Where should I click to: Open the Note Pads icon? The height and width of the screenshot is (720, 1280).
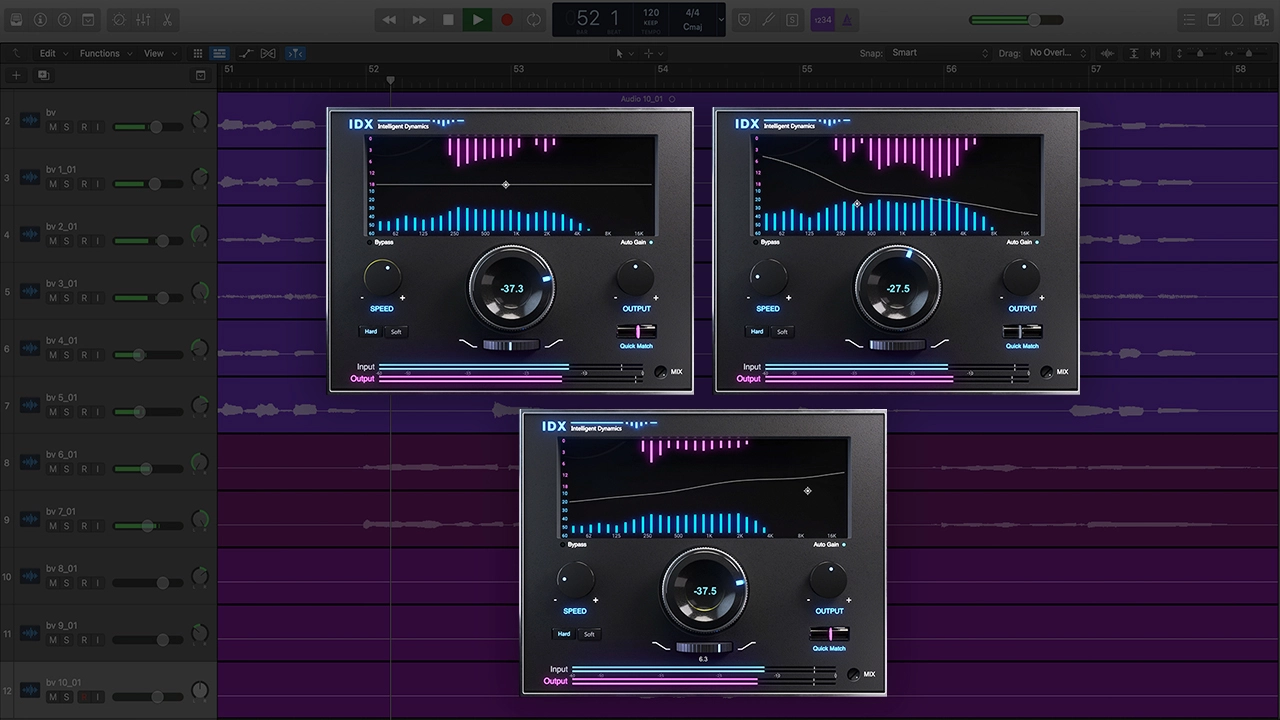[x=1214, y=19]
